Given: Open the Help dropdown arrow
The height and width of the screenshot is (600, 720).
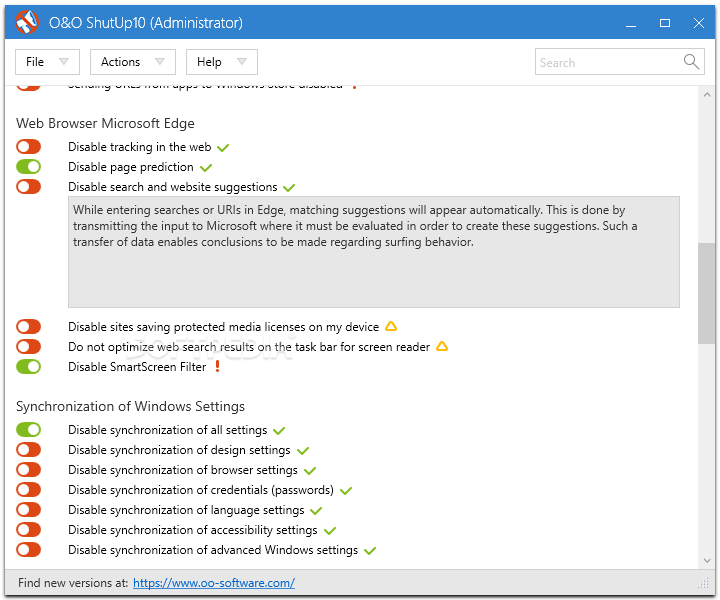Looking at the screenshot, I should (x=242, y=62).
